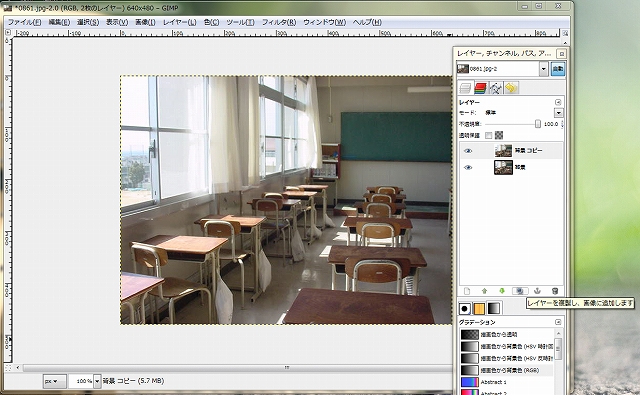Image resolution: width=640 pixels, height=395 pixels.
Task: Click the opacity value stepper arrows
Action: point(562,124)
